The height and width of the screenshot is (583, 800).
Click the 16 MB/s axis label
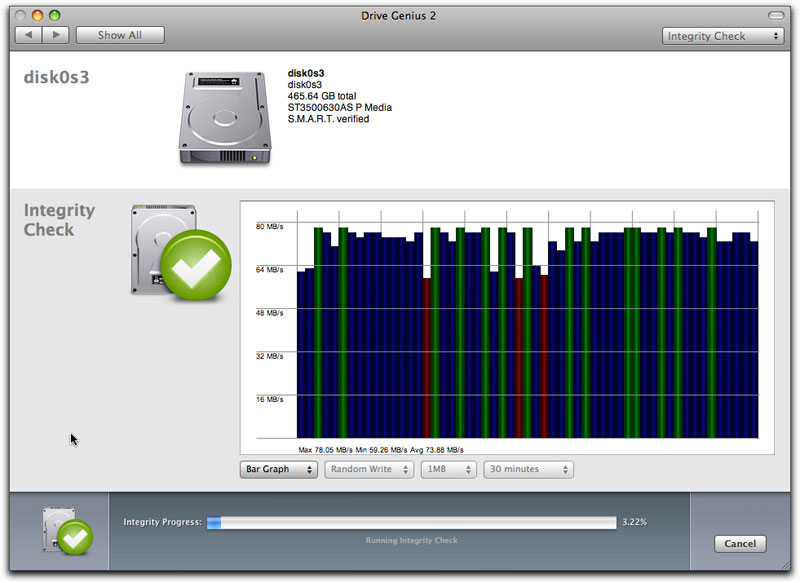(269, 399)
